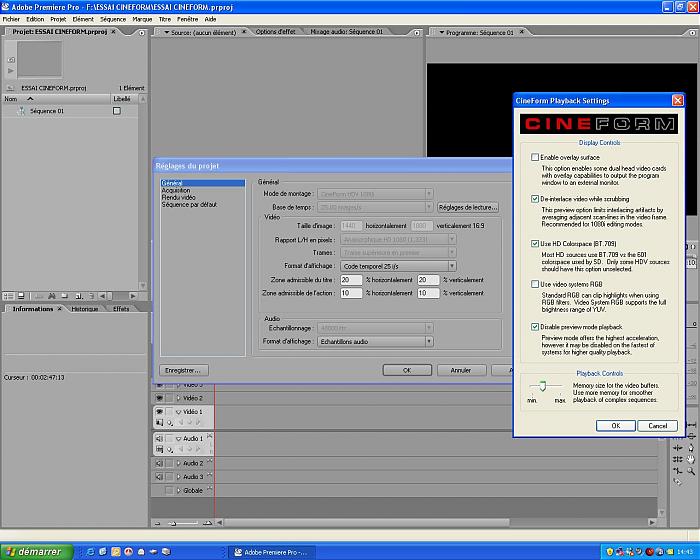The image size is (700, 560).
Task: Cancel the CineForm Playback Settings dialog
Action: click(658, 426)
